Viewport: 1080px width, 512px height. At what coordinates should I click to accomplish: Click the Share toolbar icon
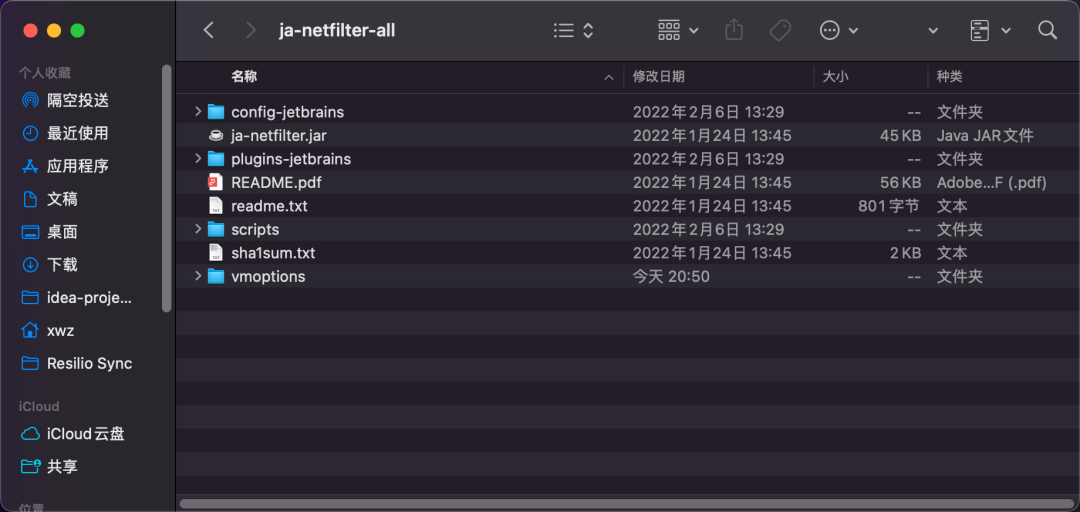pos(734,30)
